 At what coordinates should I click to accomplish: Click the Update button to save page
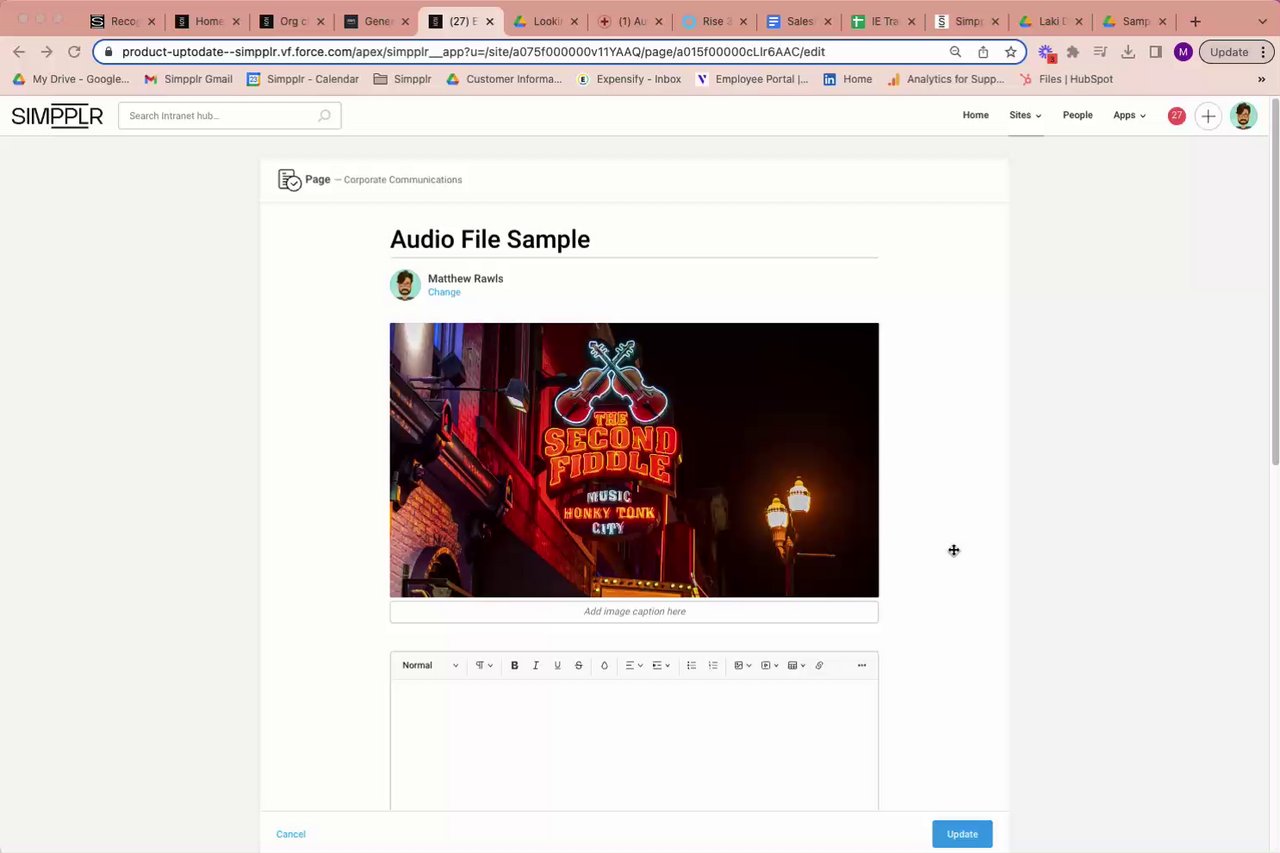tap(962, 834)
